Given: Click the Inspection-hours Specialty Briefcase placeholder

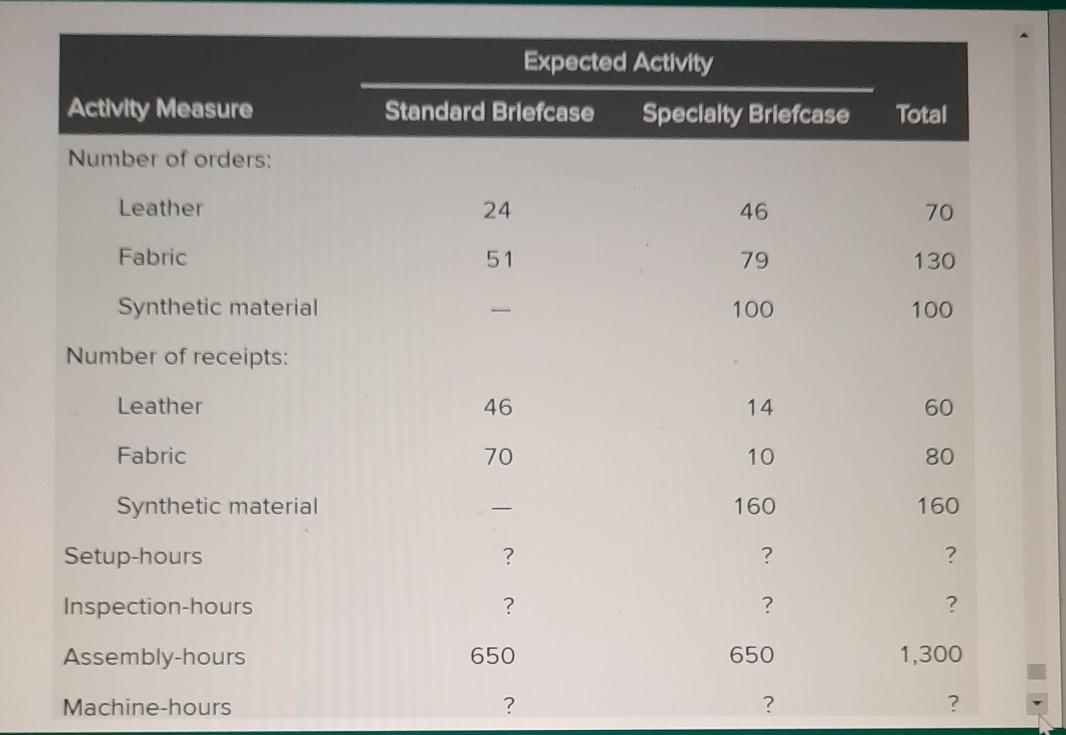Looking at the screenshot, I should coord(767,604).
